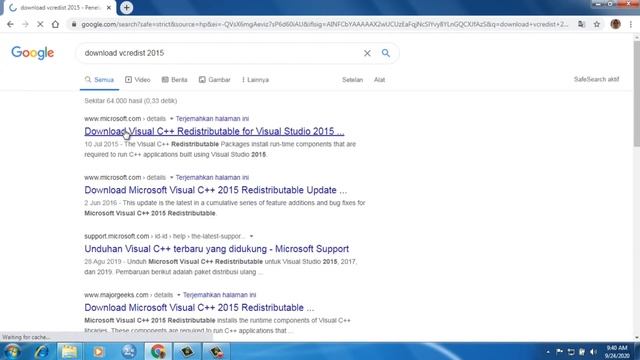Click the browser address bar URL

(324, 24)
